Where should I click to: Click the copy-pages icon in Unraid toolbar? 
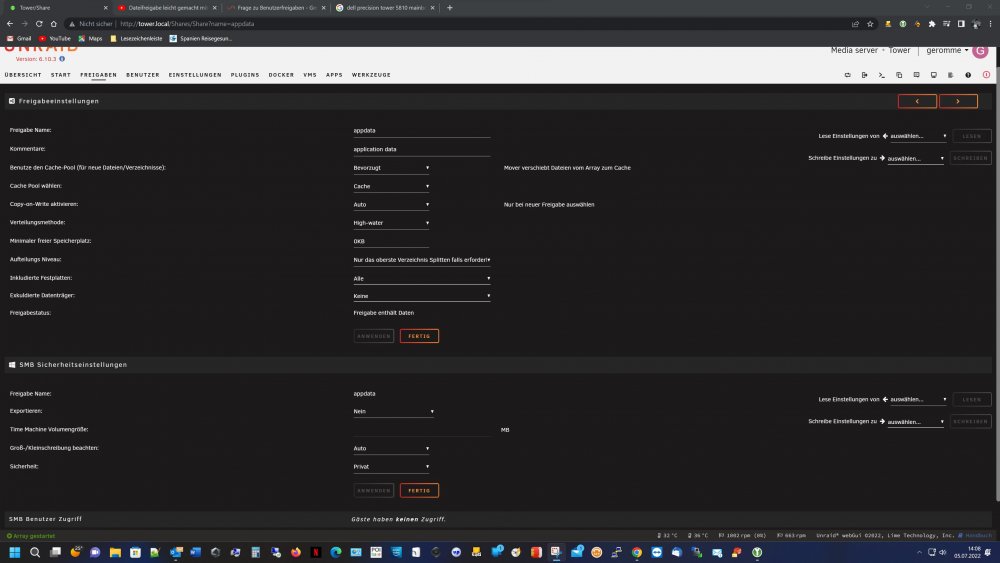pos(899,75)
